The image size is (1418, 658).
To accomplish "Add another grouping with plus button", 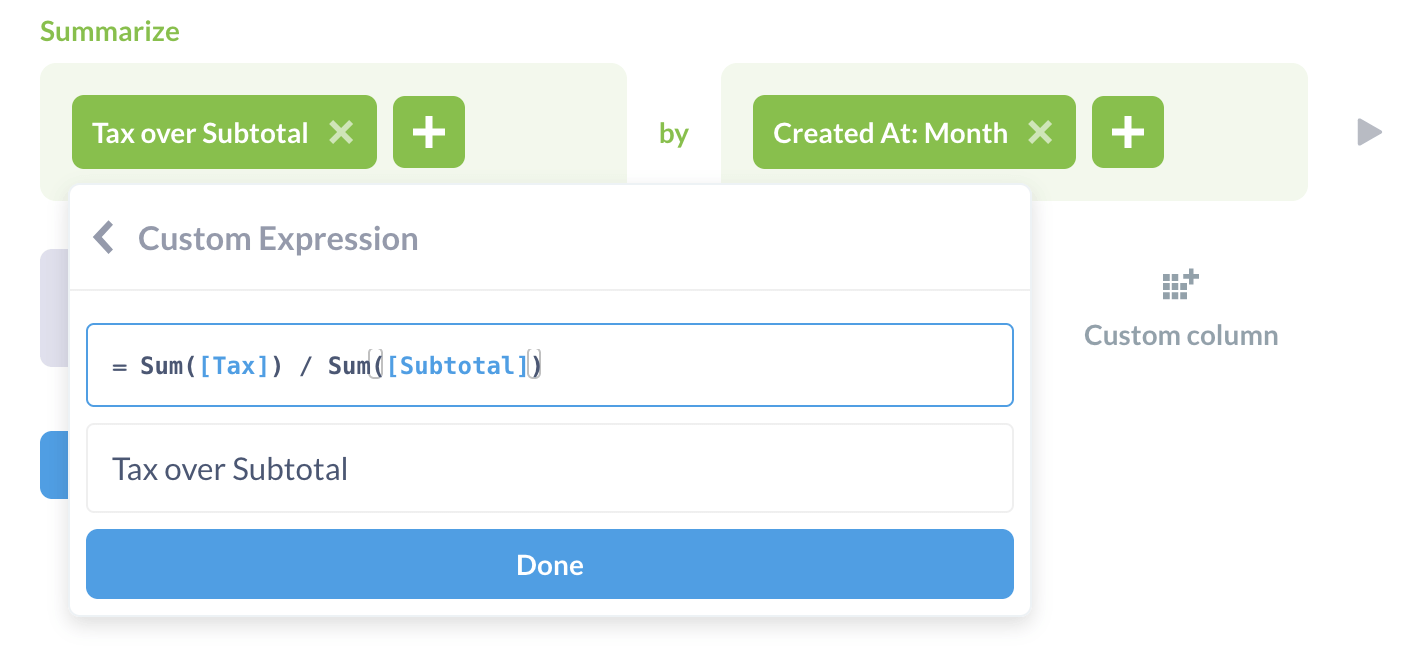I will (x=1127, y=133).
